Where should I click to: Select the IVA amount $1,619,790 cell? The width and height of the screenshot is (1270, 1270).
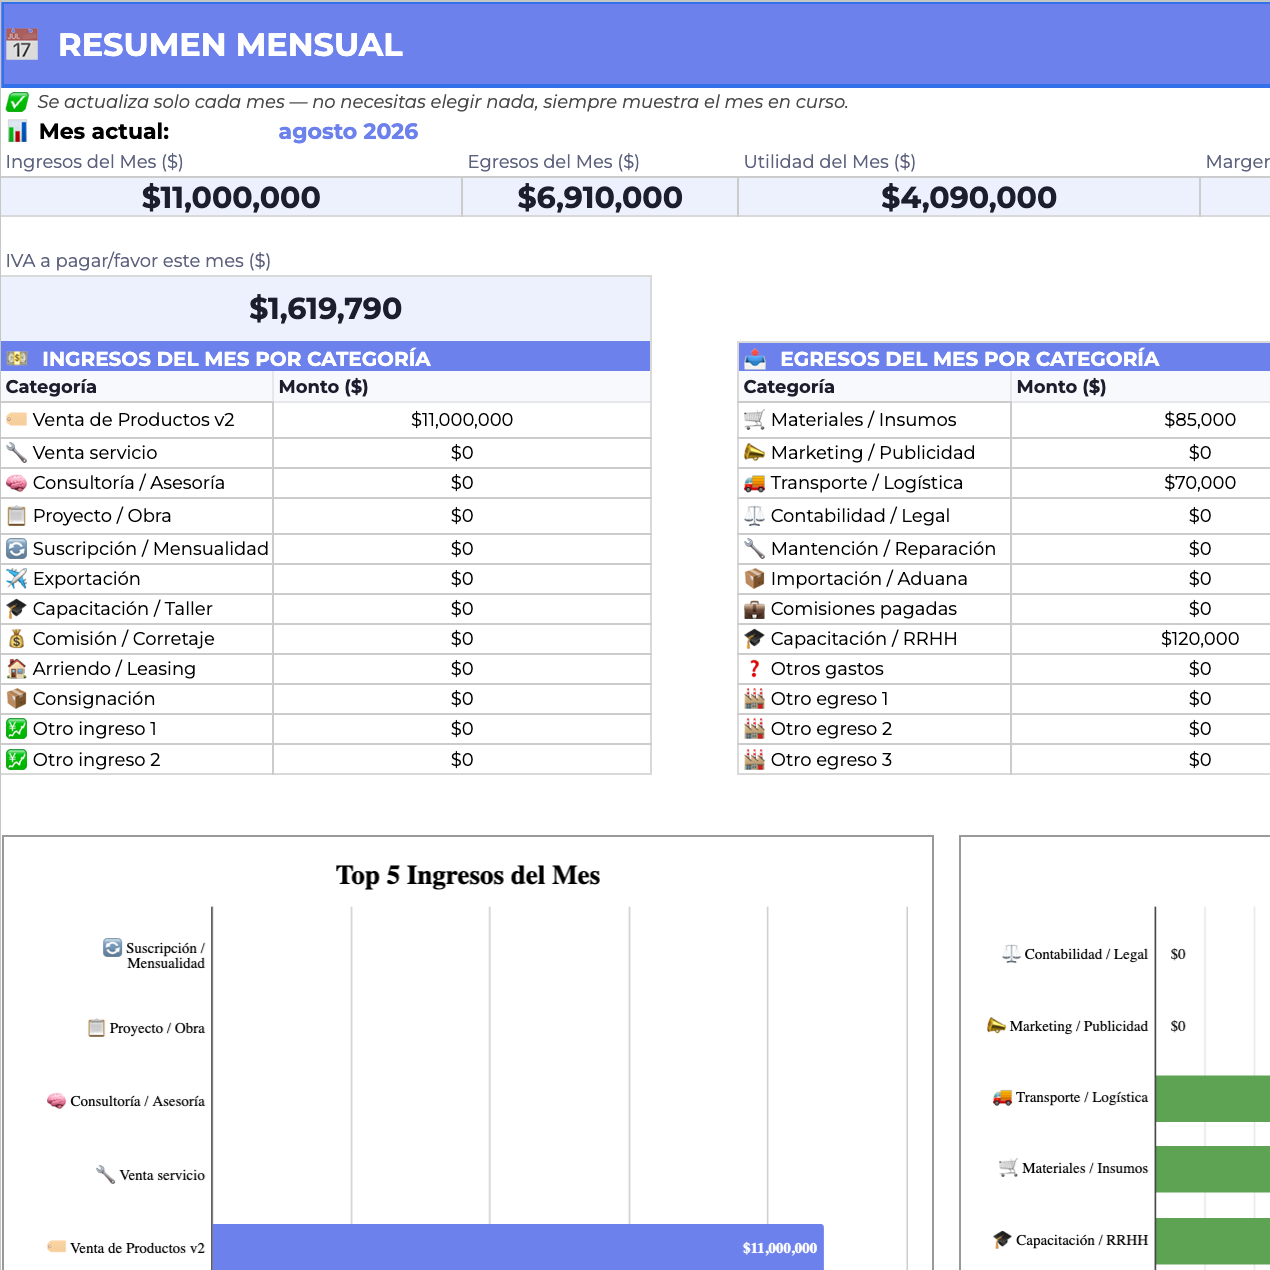tap(326, 308)
